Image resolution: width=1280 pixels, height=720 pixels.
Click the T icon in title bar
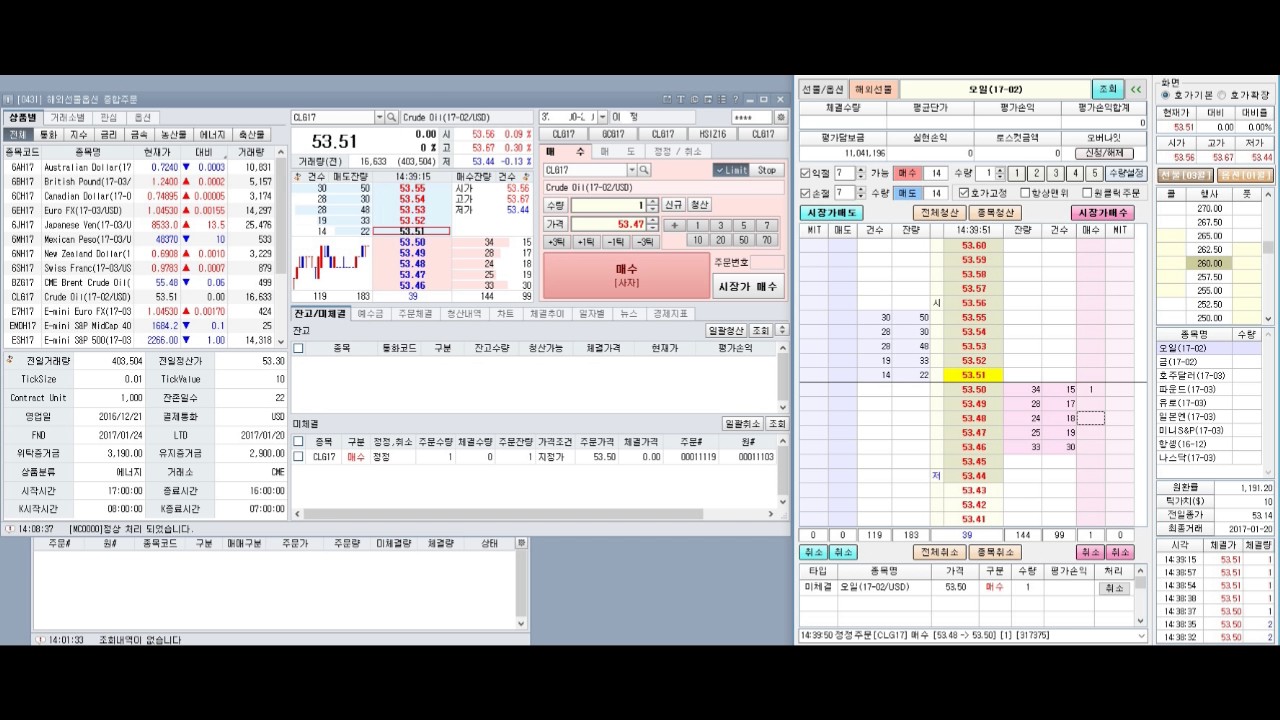click(x=681, y=99)
